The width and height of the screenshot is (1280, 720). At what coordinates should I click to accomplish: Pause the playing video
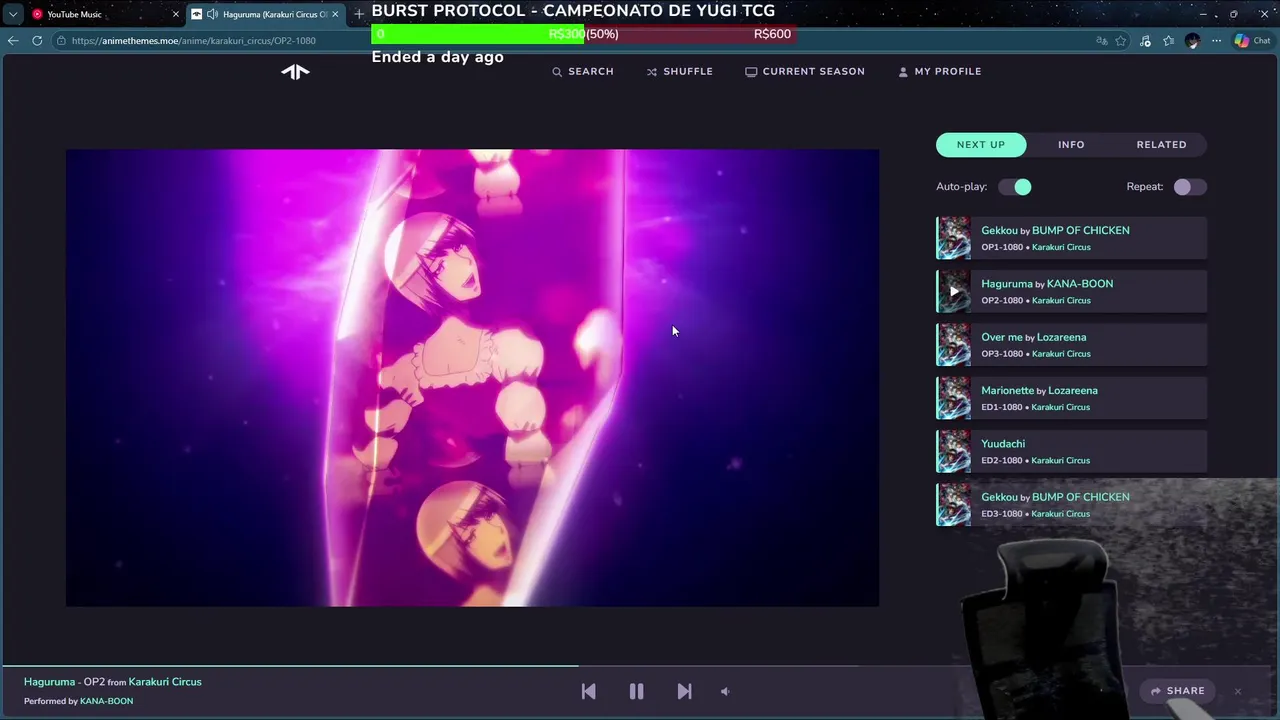point(636,691)
